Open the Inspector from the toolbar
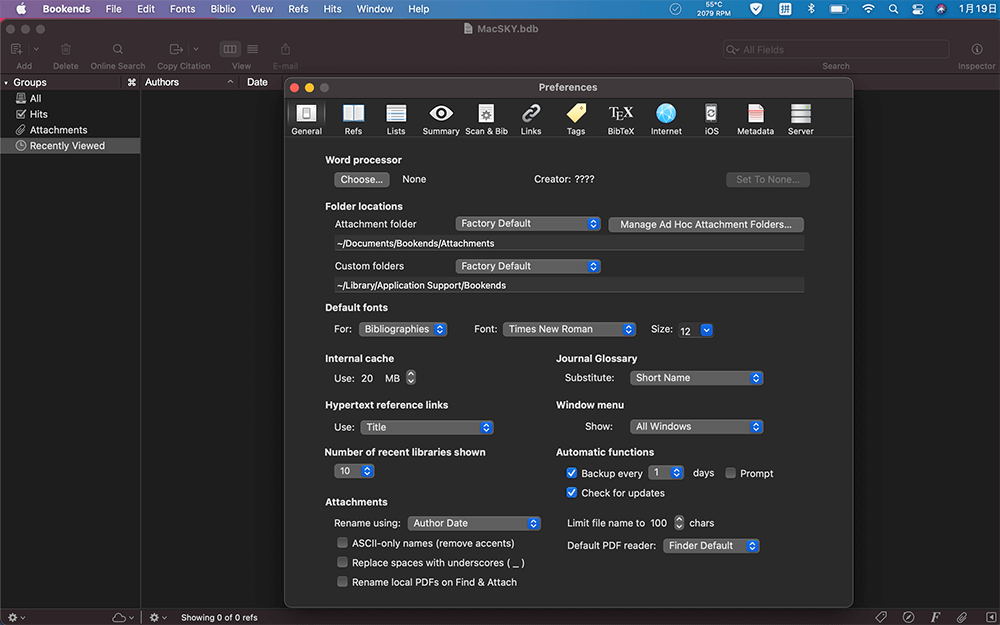 pyautogui.click(x=976, y=49)
